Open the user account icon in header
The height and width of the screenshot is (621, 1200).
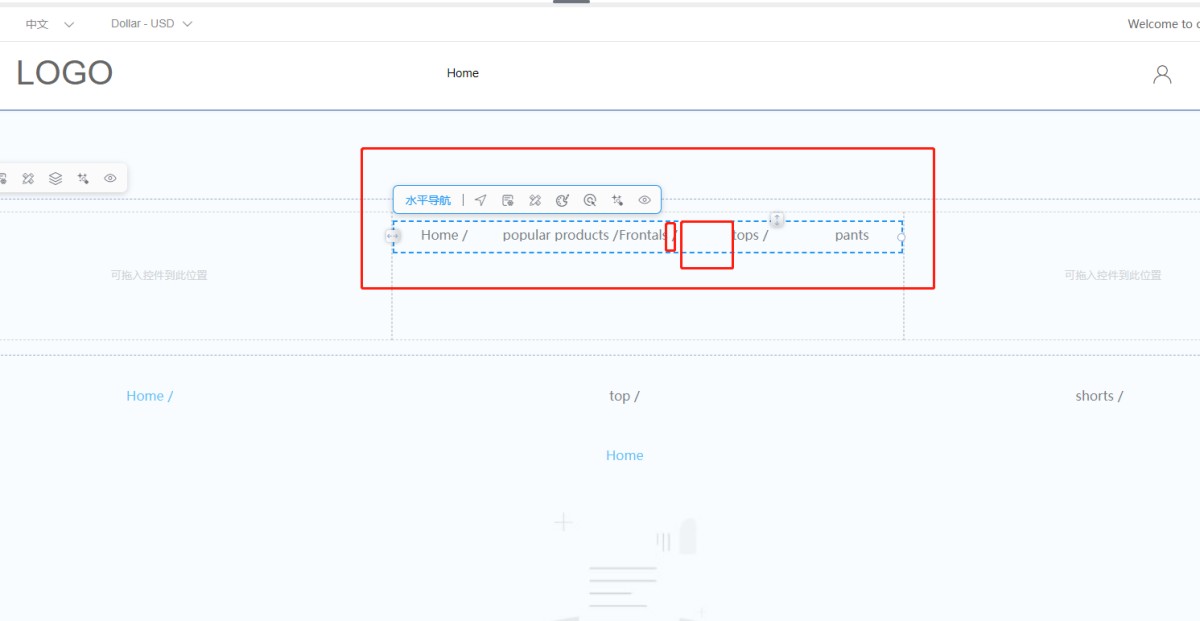(1162, 74)
